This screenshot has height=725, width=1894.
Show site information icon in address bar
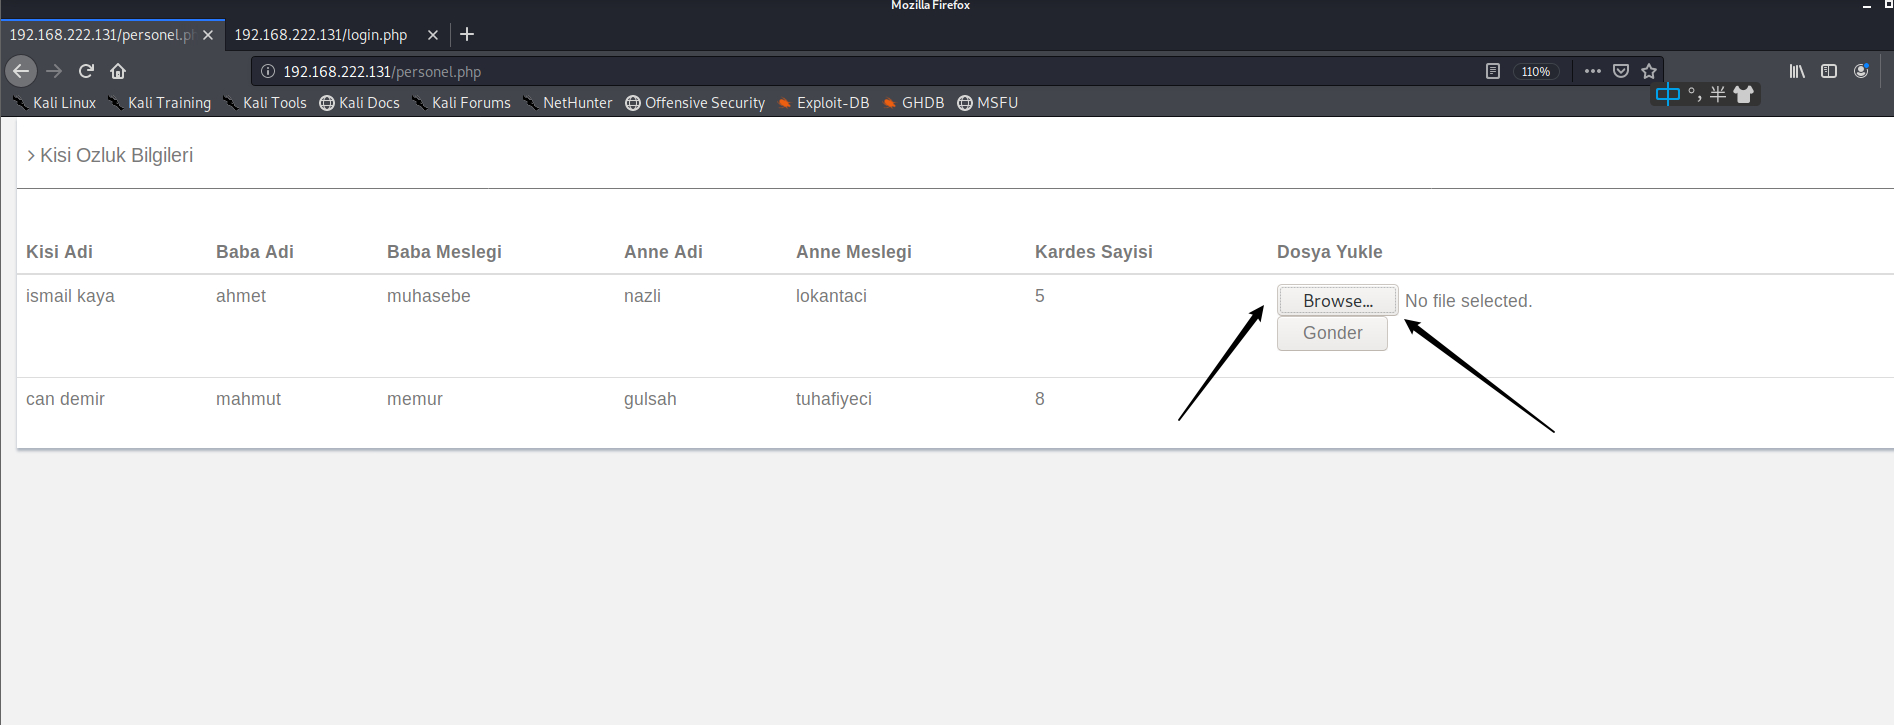268,71
